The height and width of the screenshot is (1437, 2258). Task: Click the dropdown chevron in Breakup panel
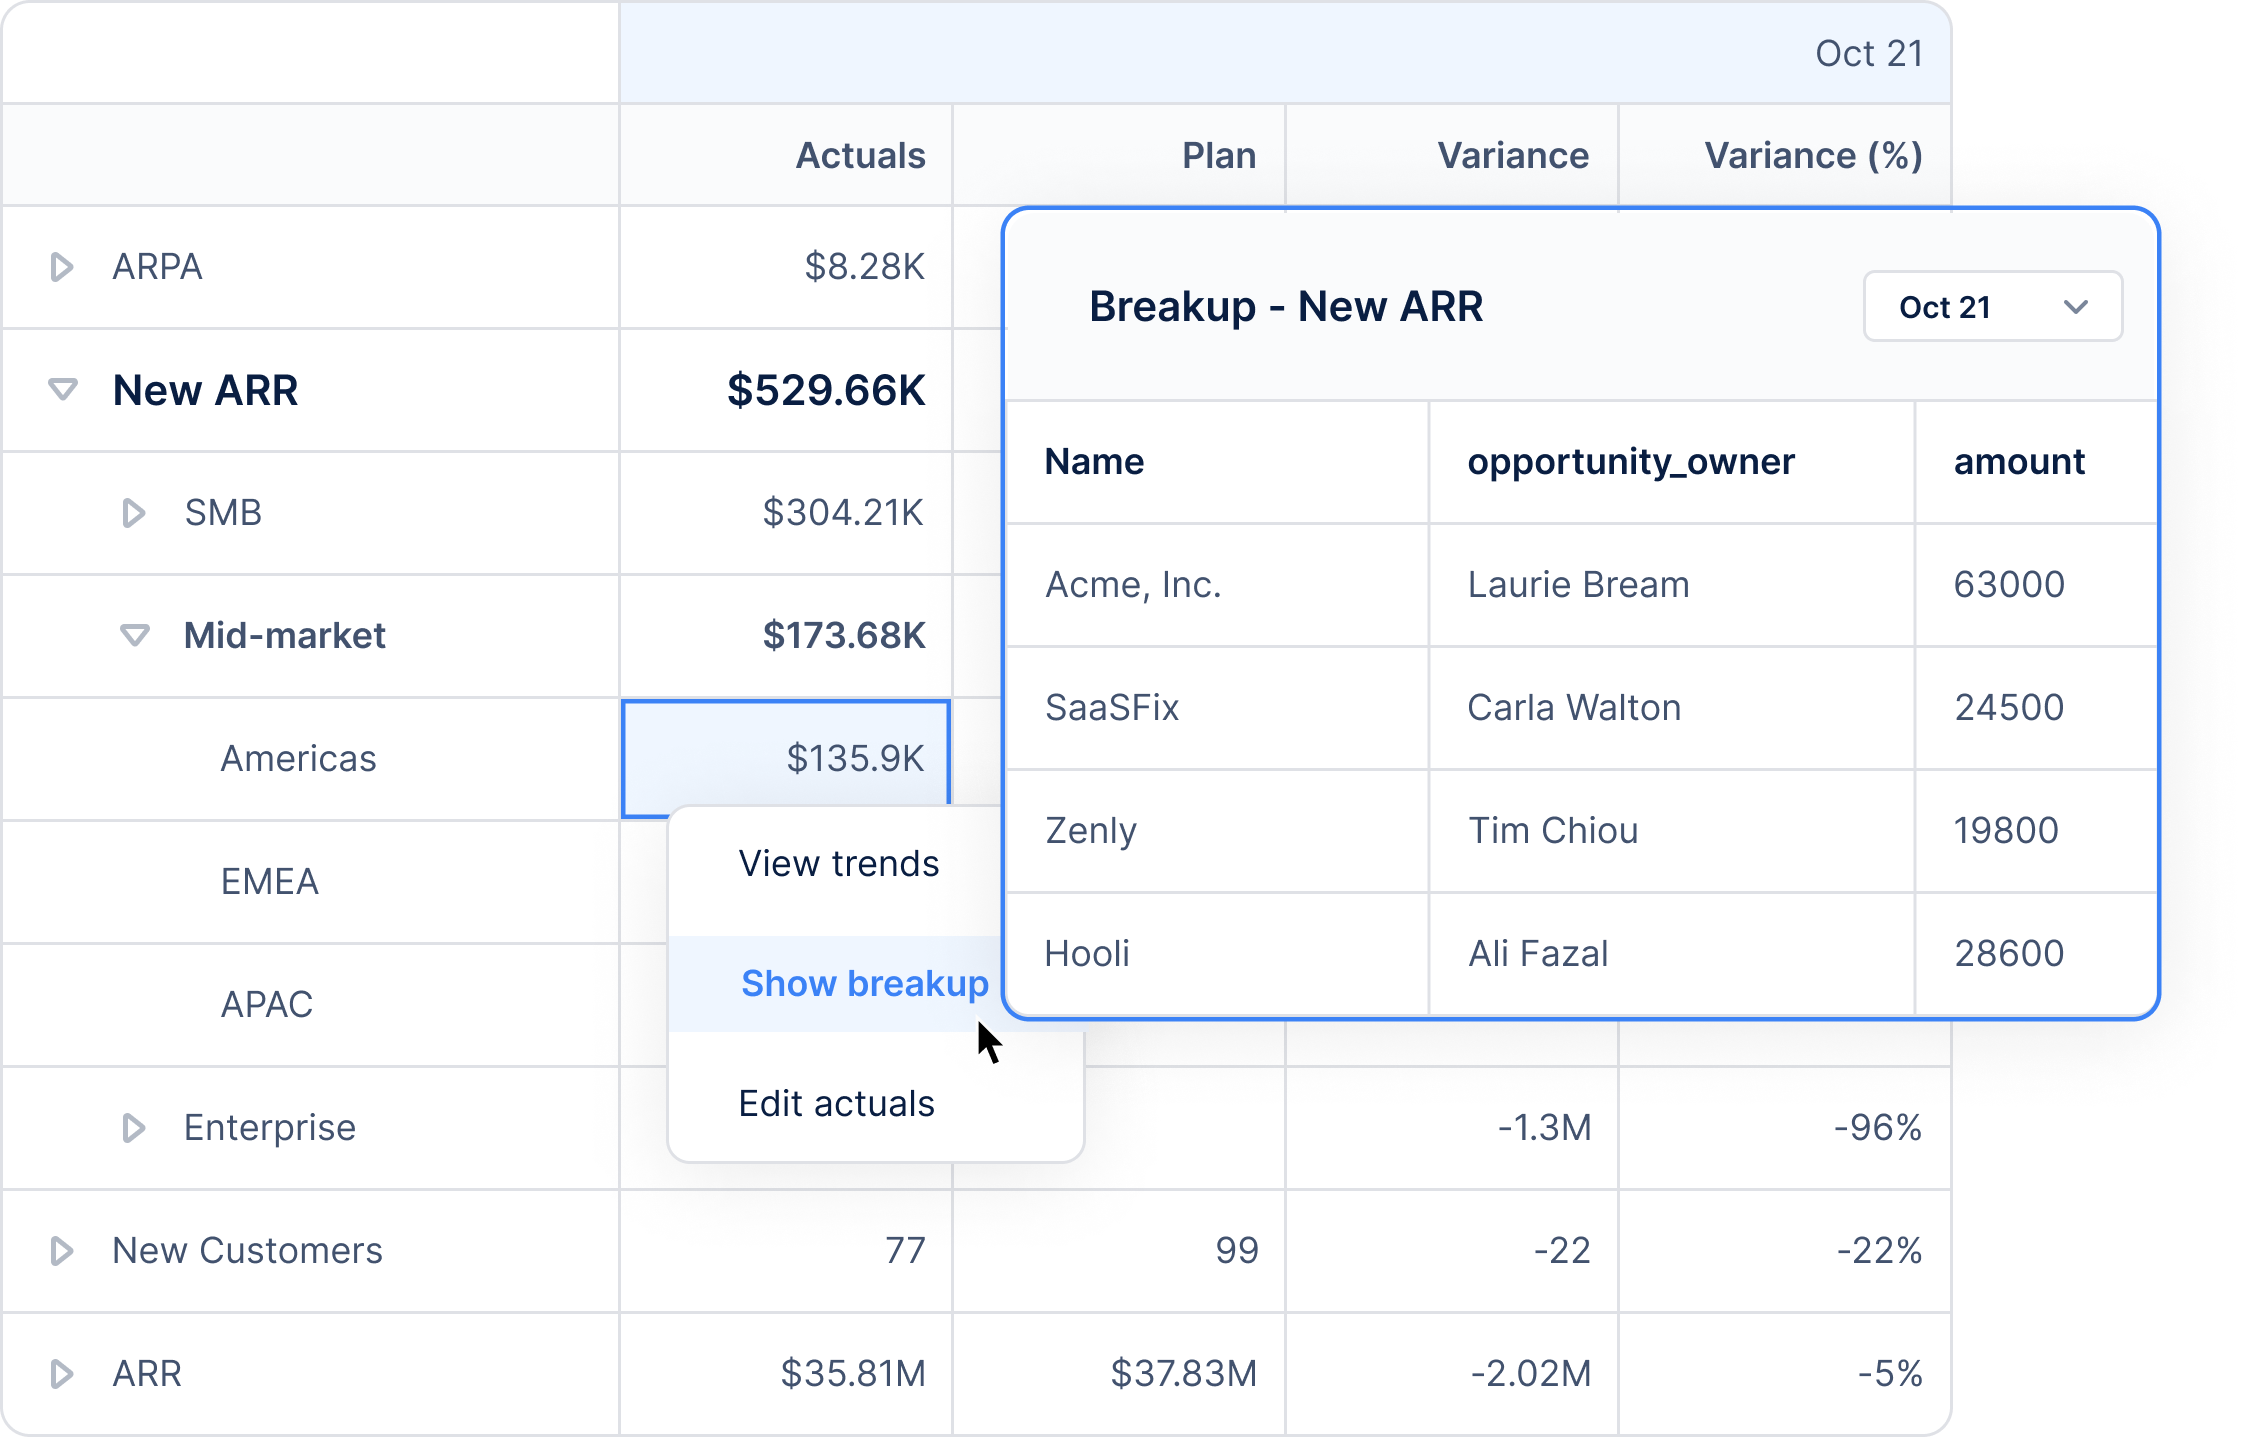[2076, 307]
